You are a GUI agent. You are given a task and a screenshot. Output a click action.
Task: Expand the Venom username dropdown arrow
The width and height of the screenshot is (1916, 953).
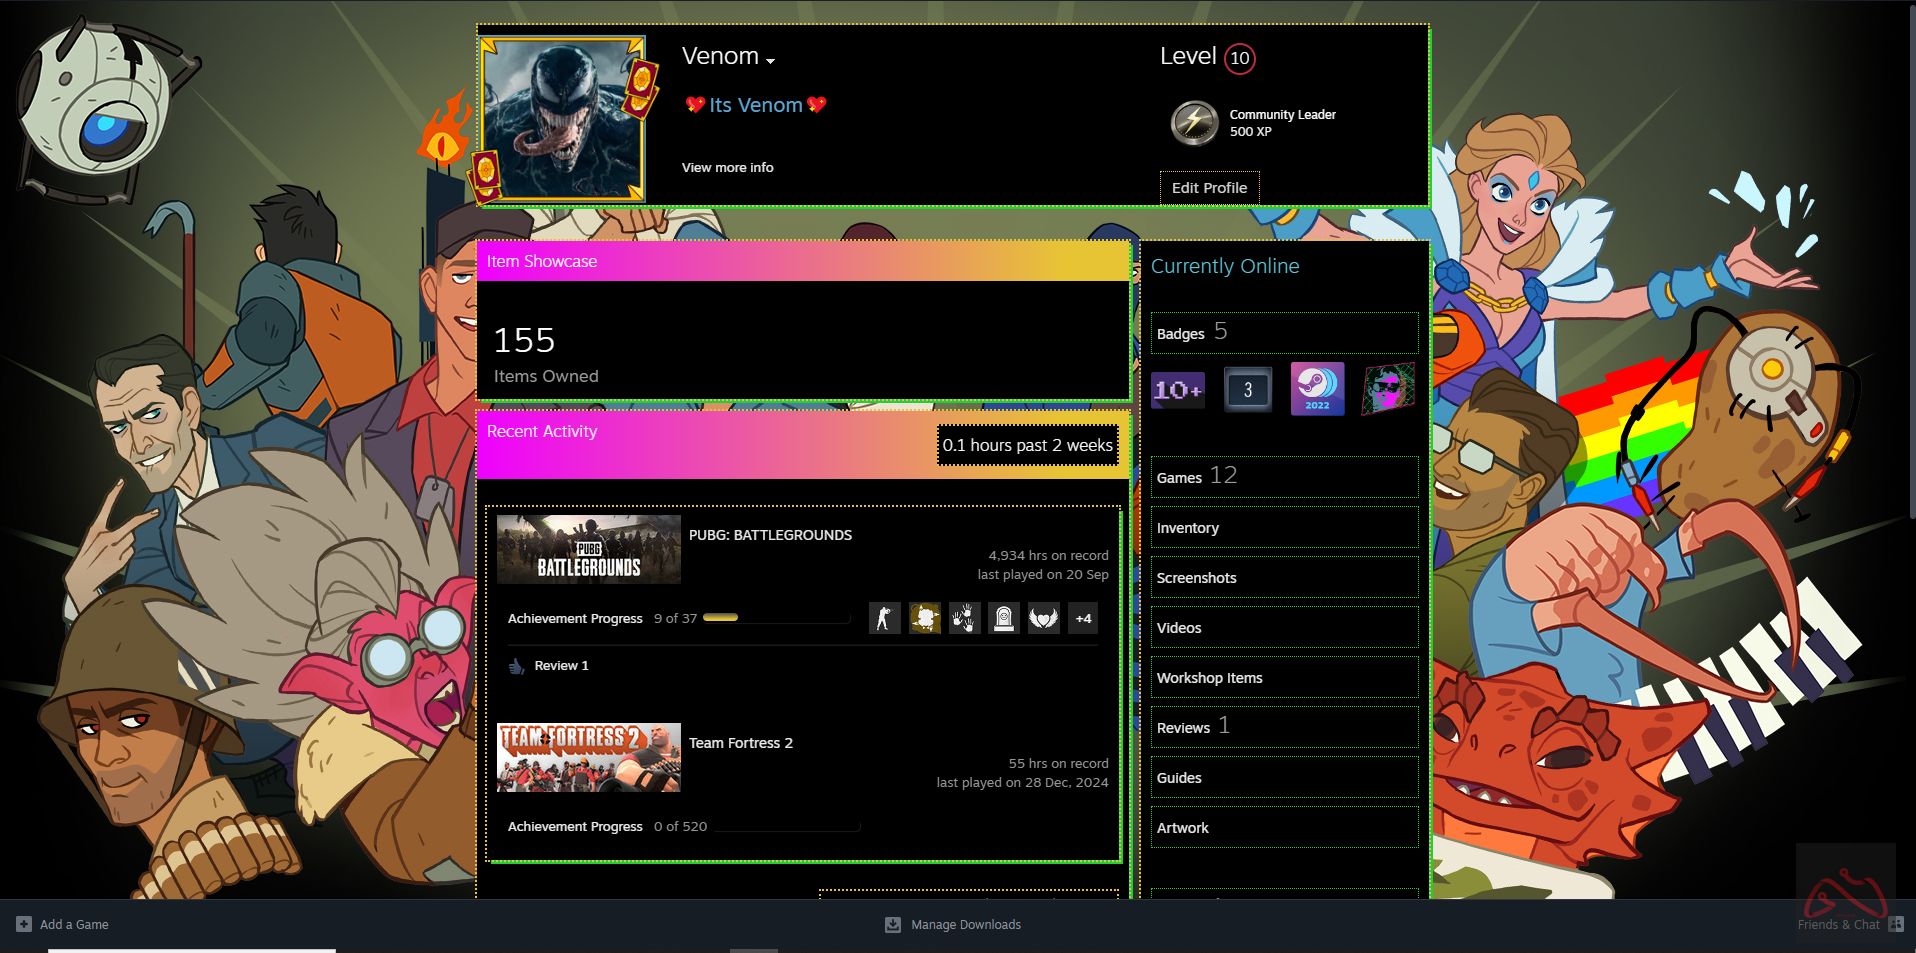point(771,61)
